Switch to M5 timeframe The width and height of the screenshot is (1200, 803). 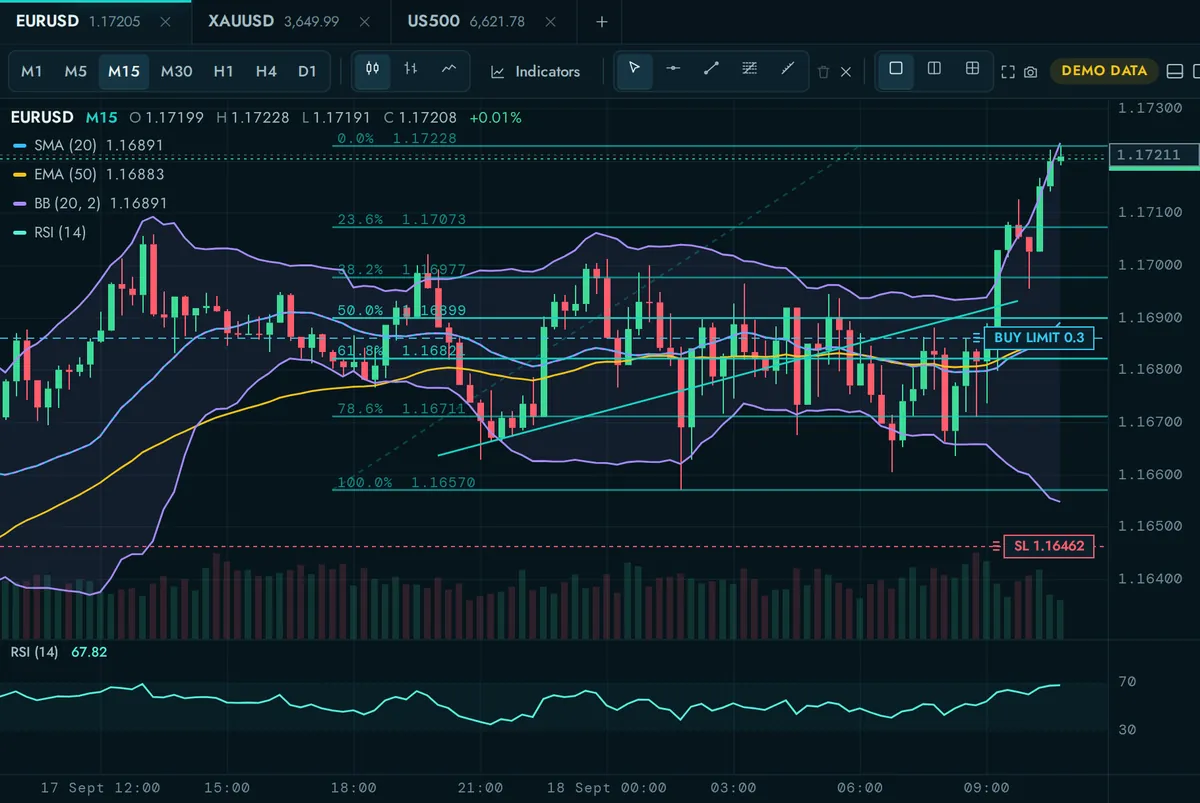coord(76,71)
